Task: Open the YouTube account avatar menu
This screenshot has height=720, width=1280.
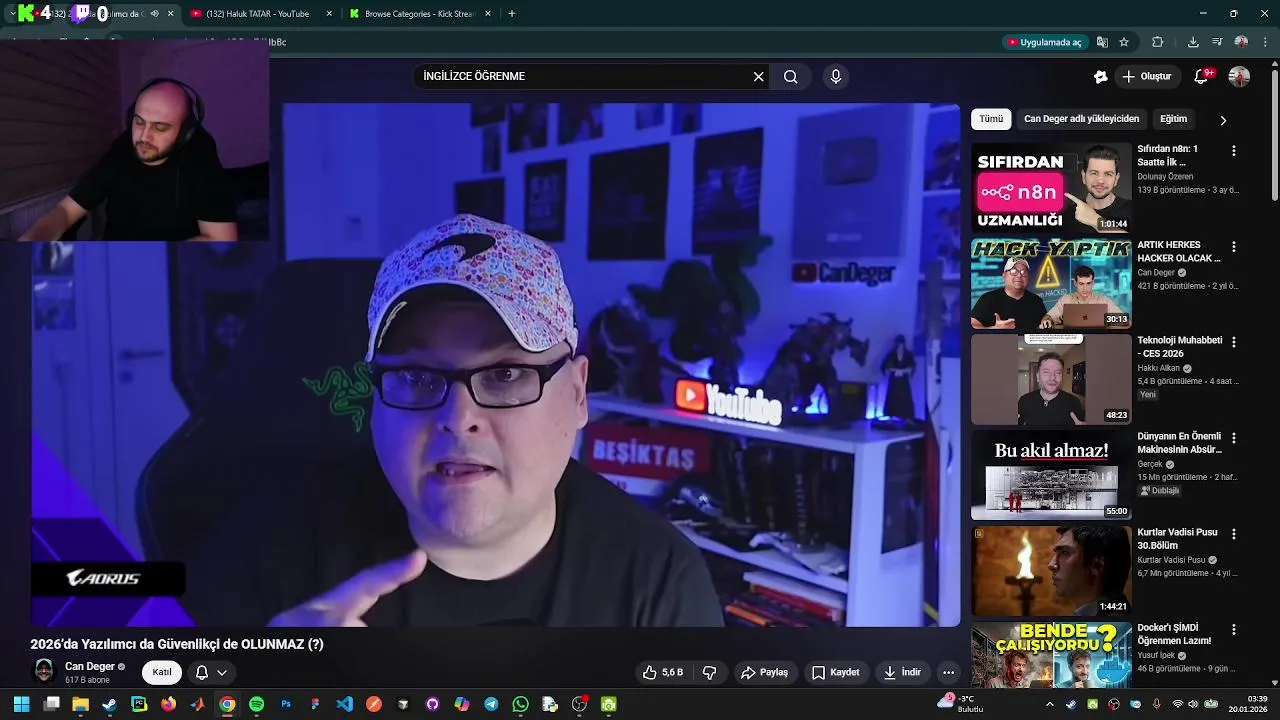Action: [x=1239, y=76]
